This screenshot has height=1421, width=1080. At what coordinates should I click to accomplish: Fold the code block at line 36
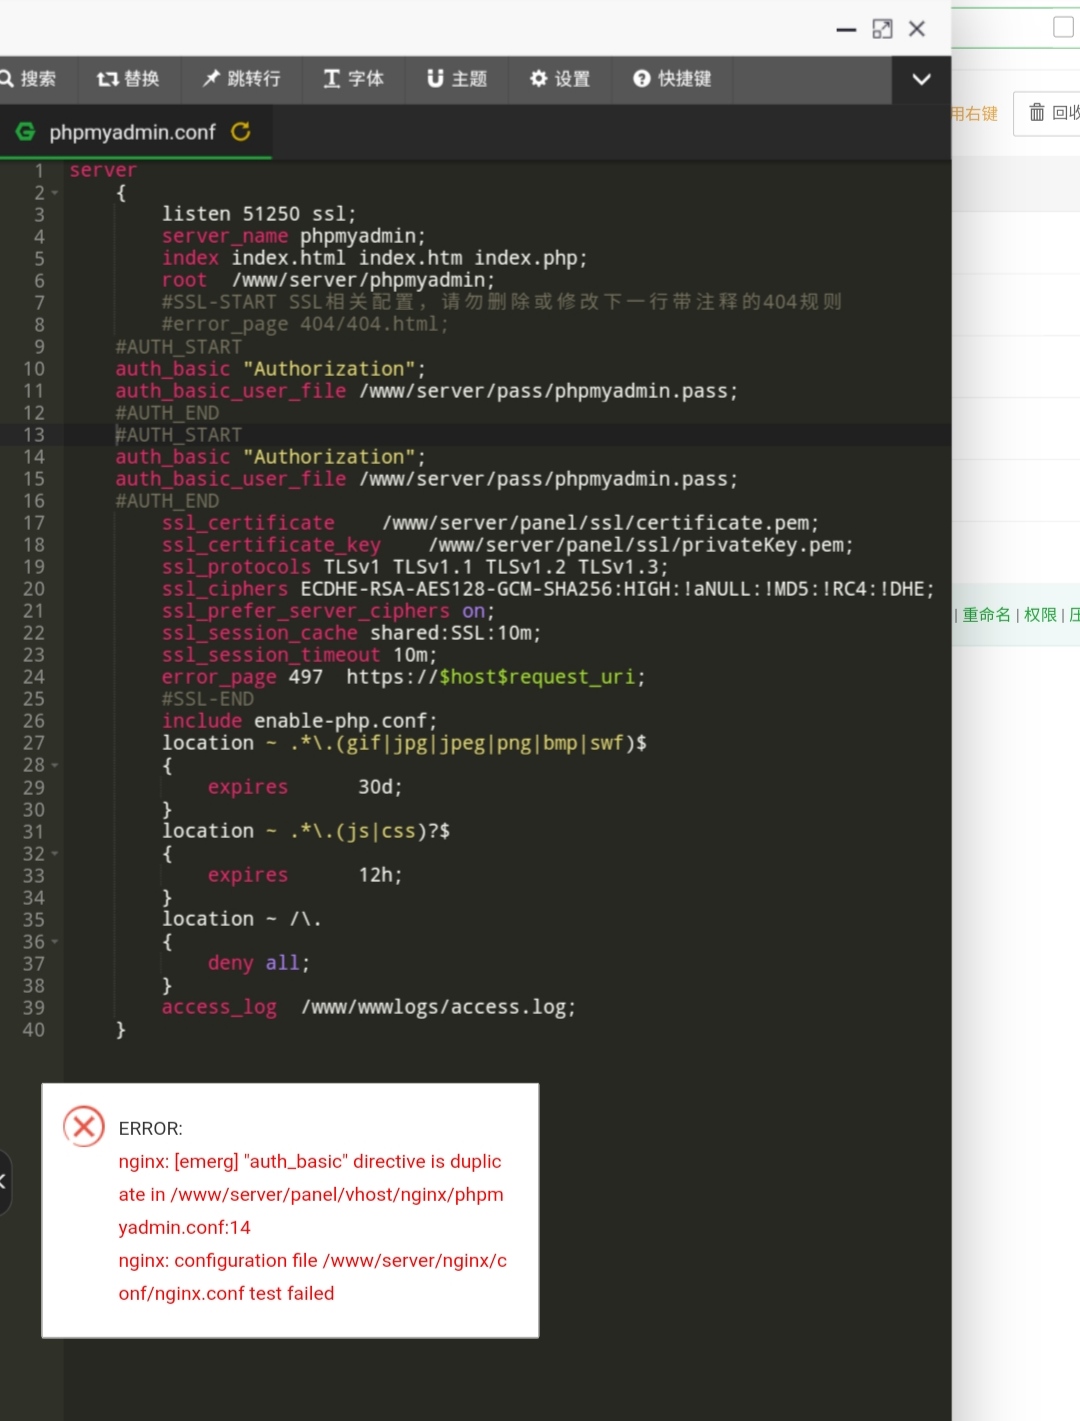tap(54, 941)
